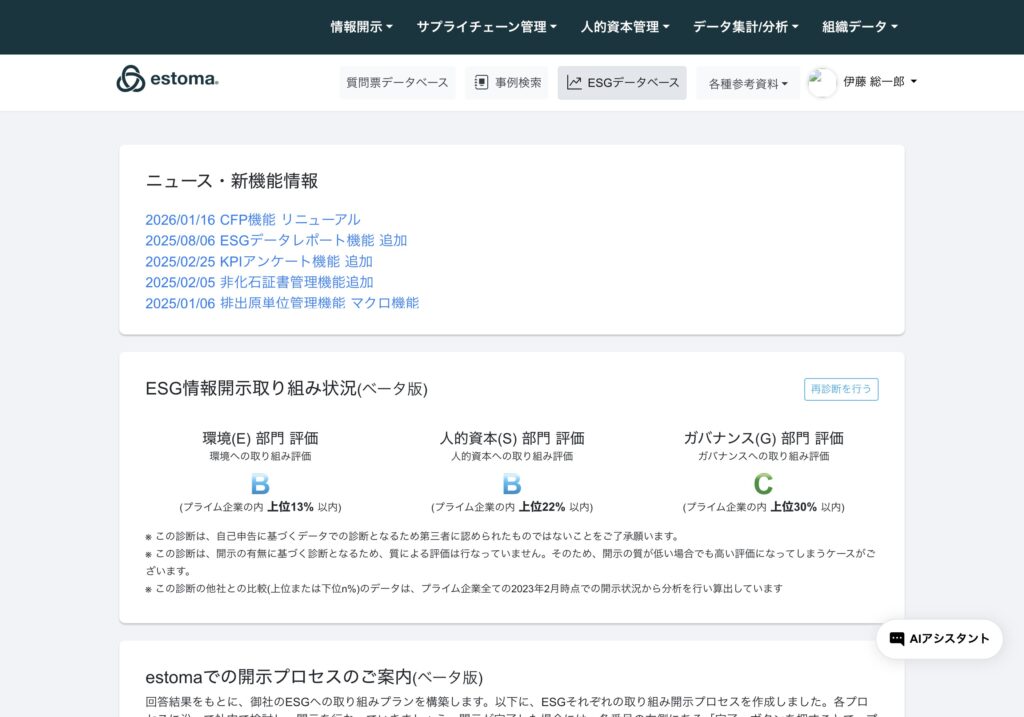Open ESGデータベース with the chart icon
The width and height of the screenshot is (1024, 717).
click(x=622, y=83)
